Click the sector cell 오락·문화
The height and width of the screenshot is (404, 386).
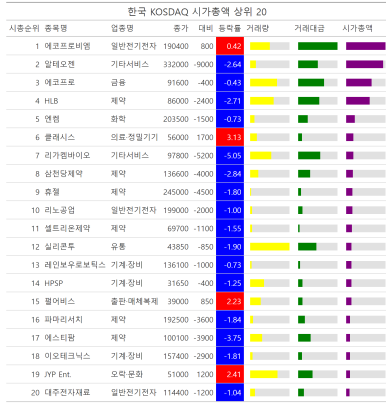click(127, 374)
